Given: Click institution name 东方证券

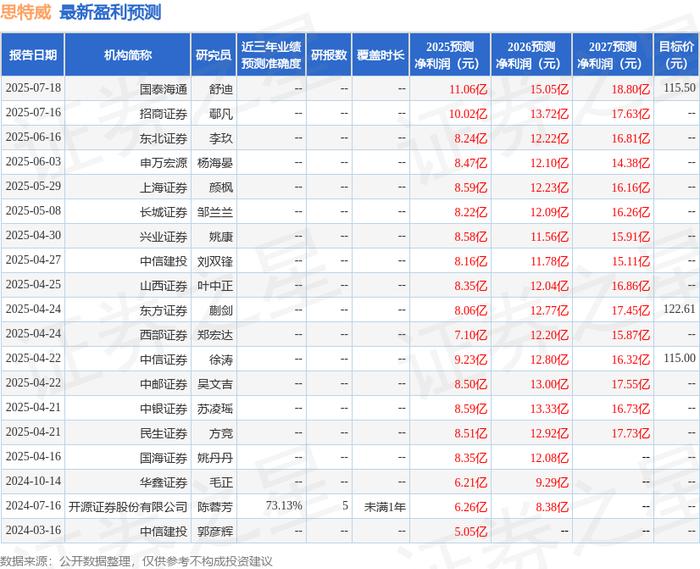Looking at the screenshot, I should coord(163,310).
